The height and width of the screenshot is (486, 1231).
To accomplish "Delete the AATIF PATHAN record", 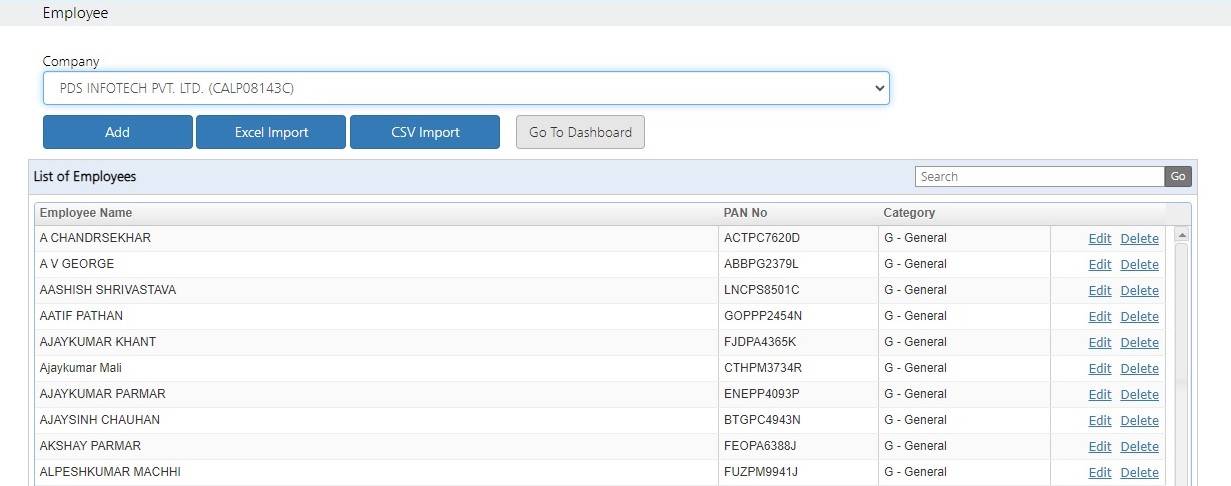I will pos(1140,317).
